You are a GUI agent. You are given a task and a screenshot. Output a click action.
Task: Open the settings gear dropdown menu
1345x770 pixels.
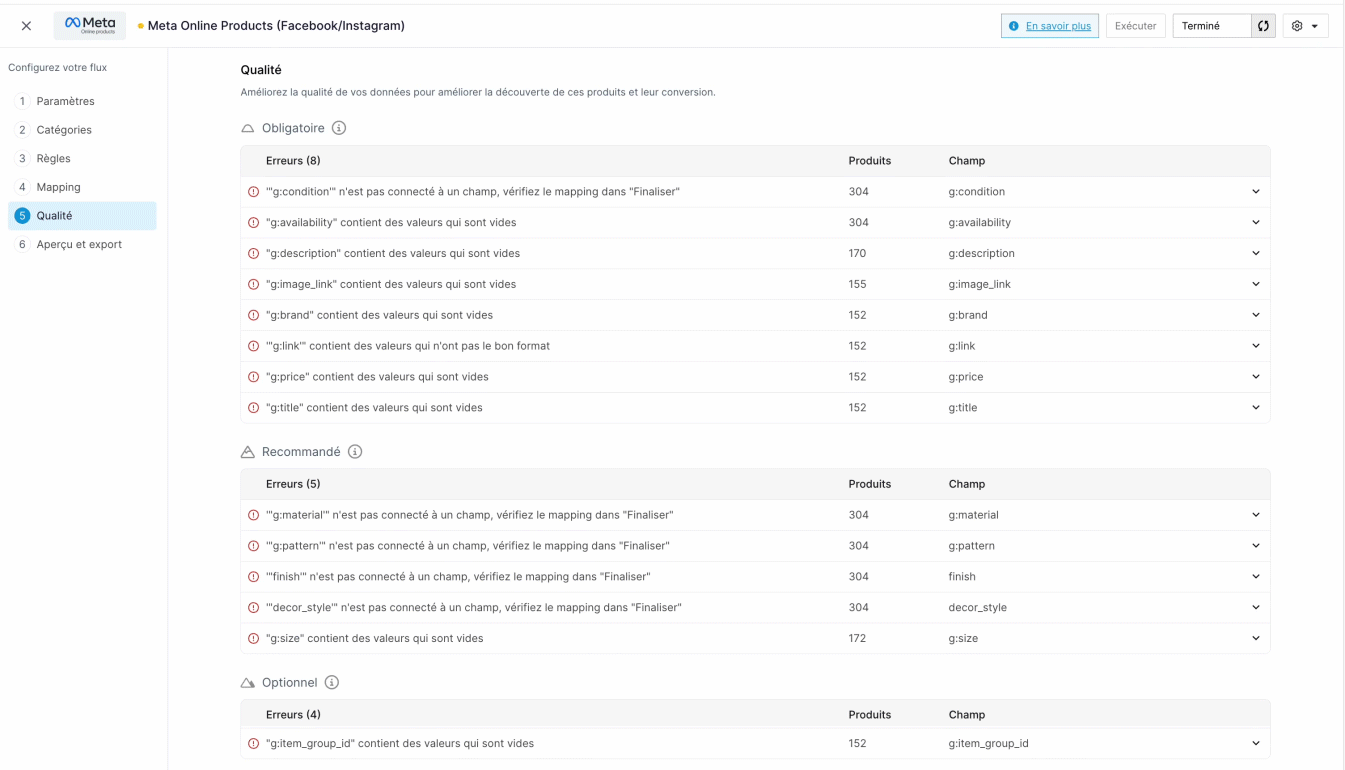1304,26
